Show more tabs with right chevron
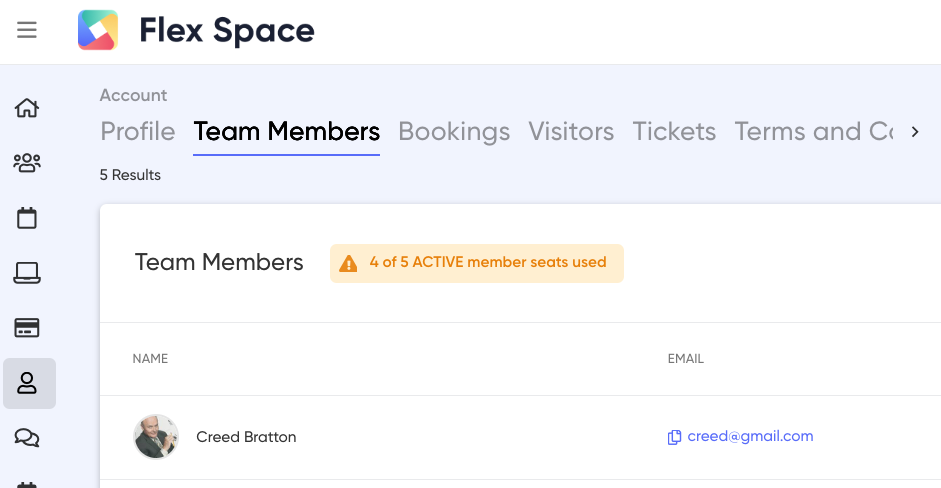941x488 pixels. (x=915, y=131)
